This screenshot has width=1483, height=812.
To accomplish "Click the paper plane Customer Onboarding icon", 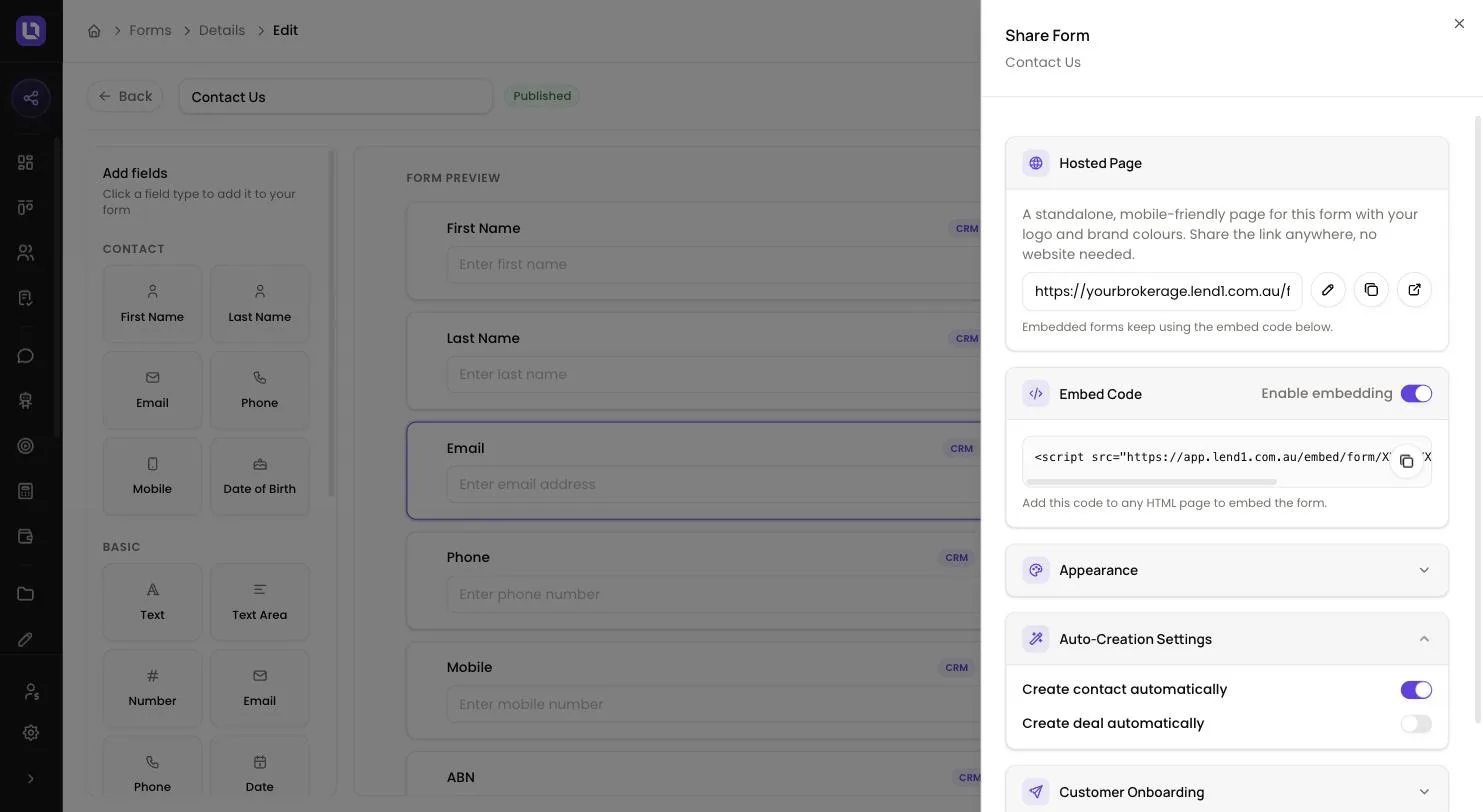I will [1036, 792].
